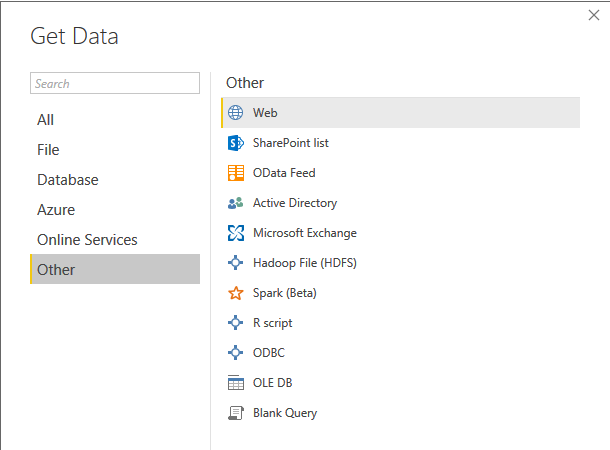
Task: Click the orange OData Feed icon
Action: 236,173
